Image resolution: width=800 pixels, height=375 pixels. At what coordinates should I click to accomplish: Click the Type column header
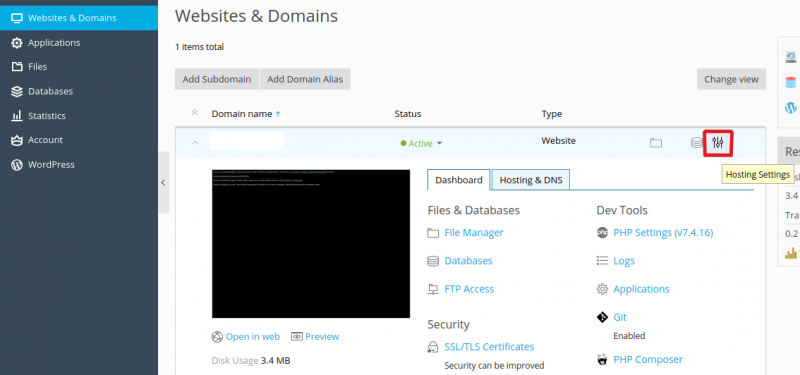pyautogui.click(x=552, y=114)
